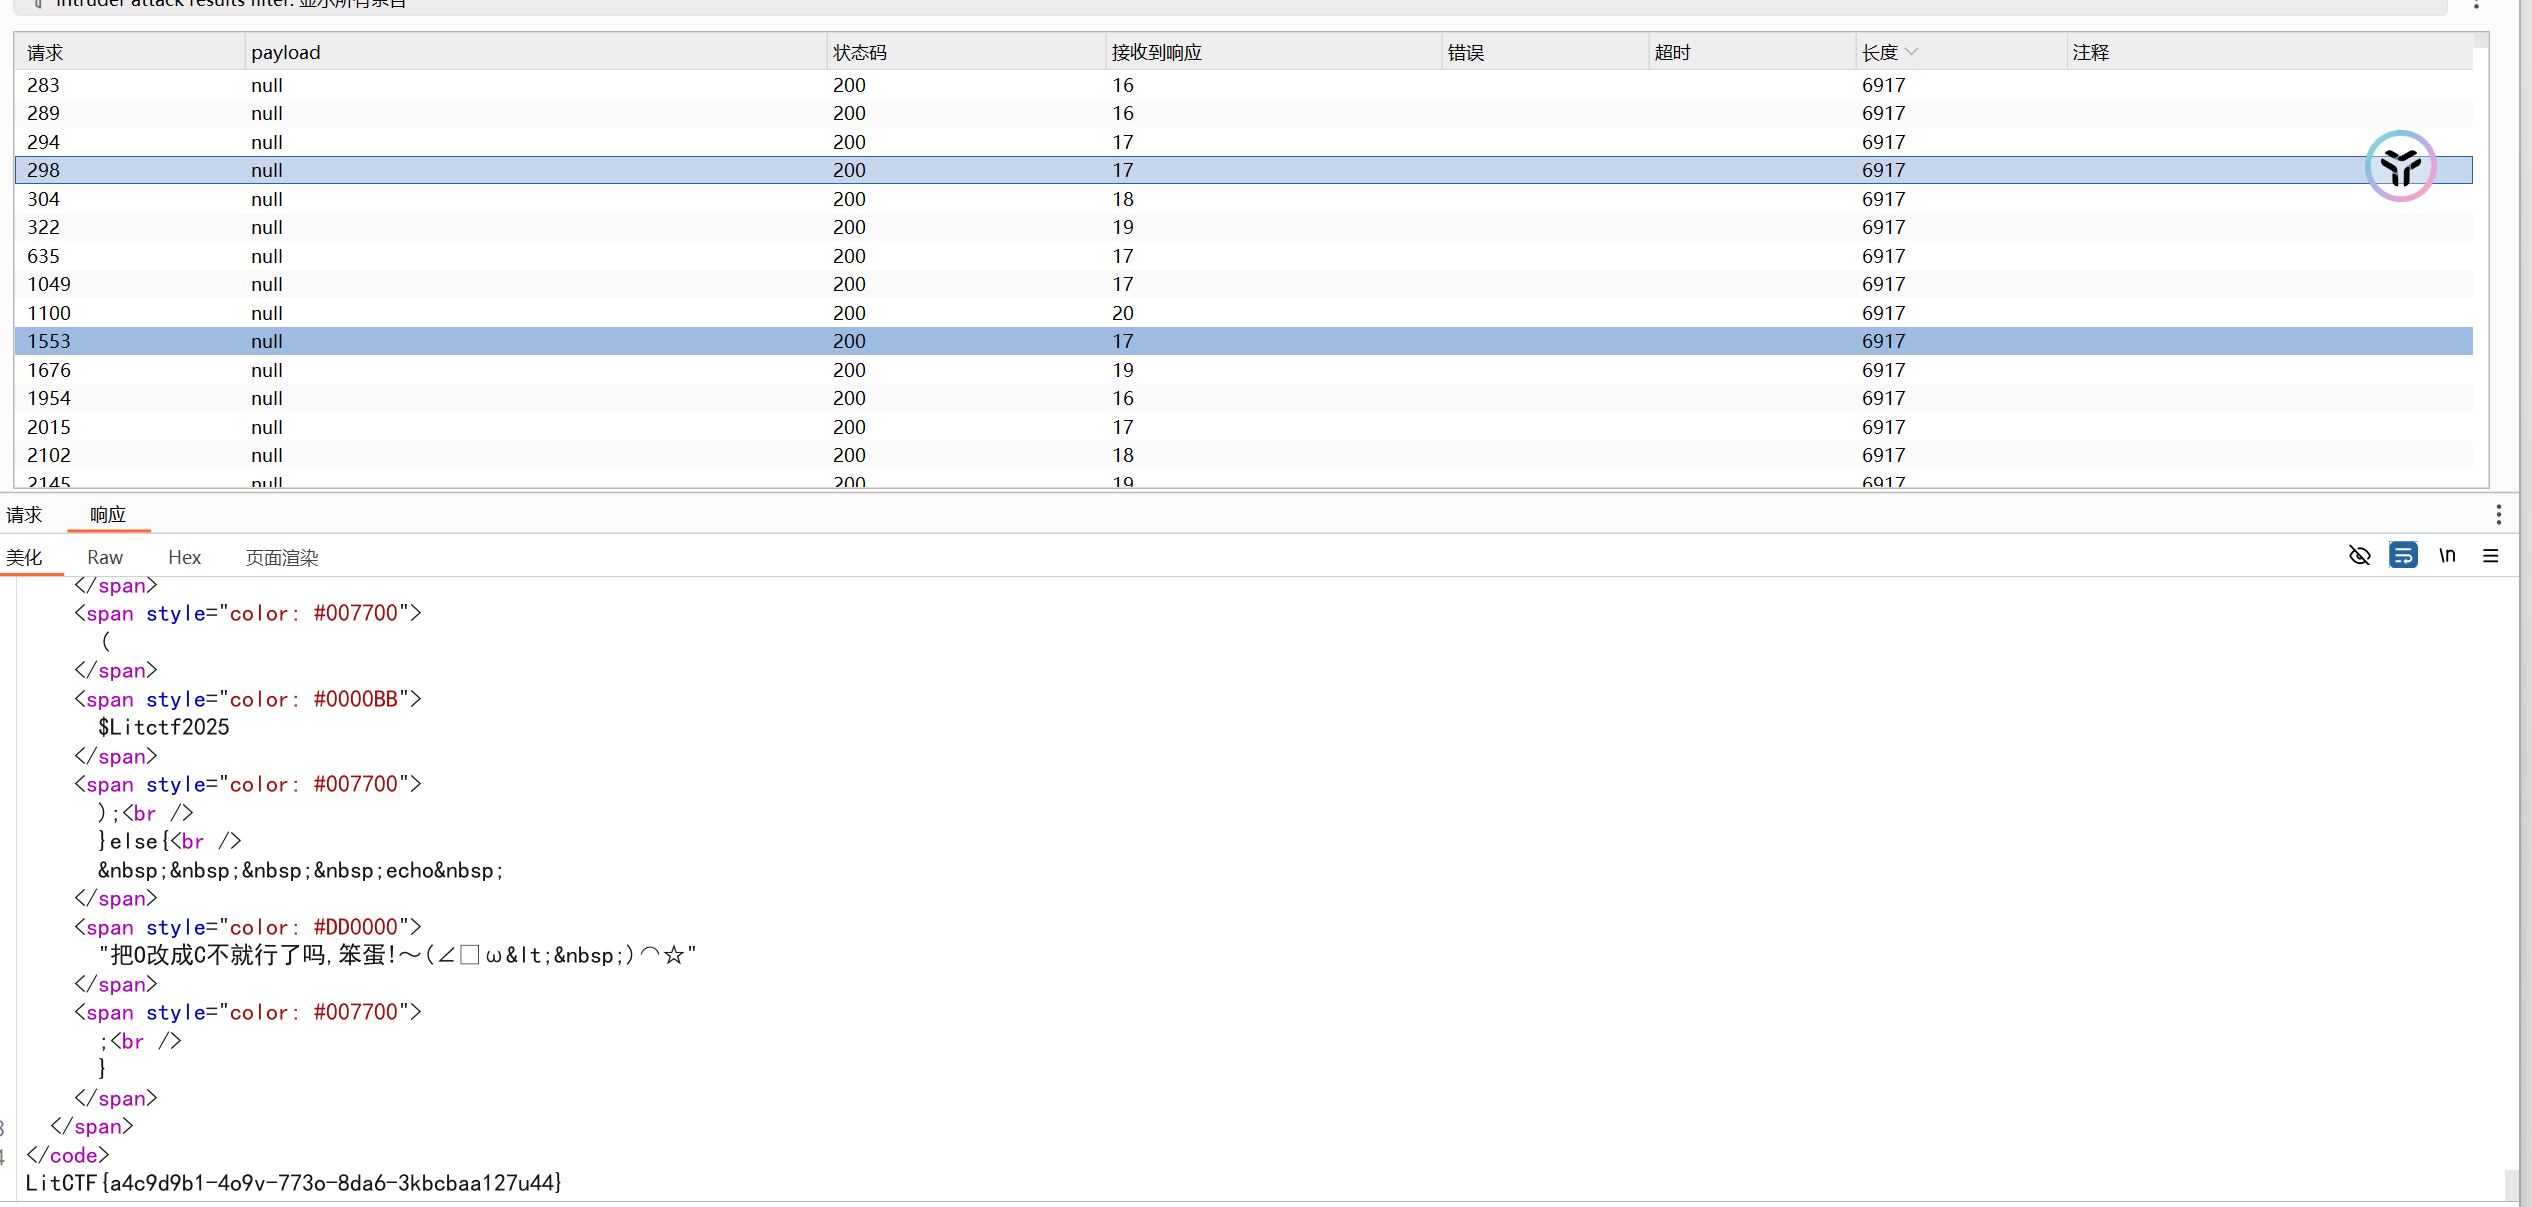
Task: Select row 2102 in the results table
Action: (x=400, y=455)
